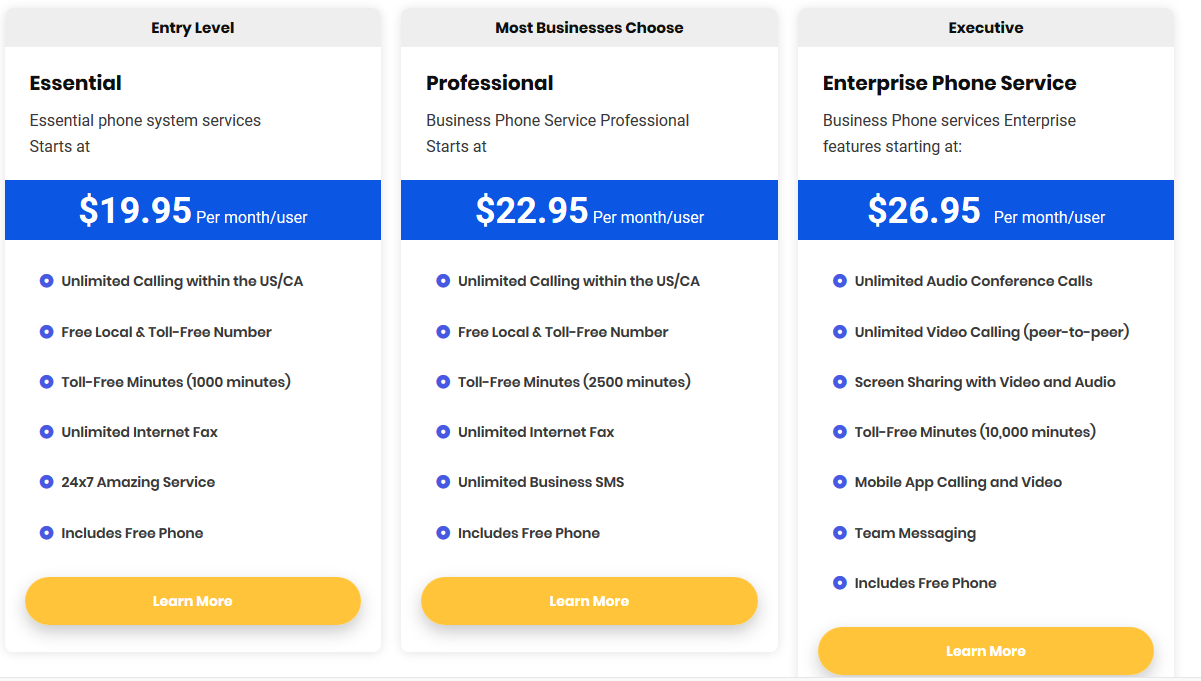Click bullet icon beside 24x7 Amazing Service
1201x681 pixels.
46,482
